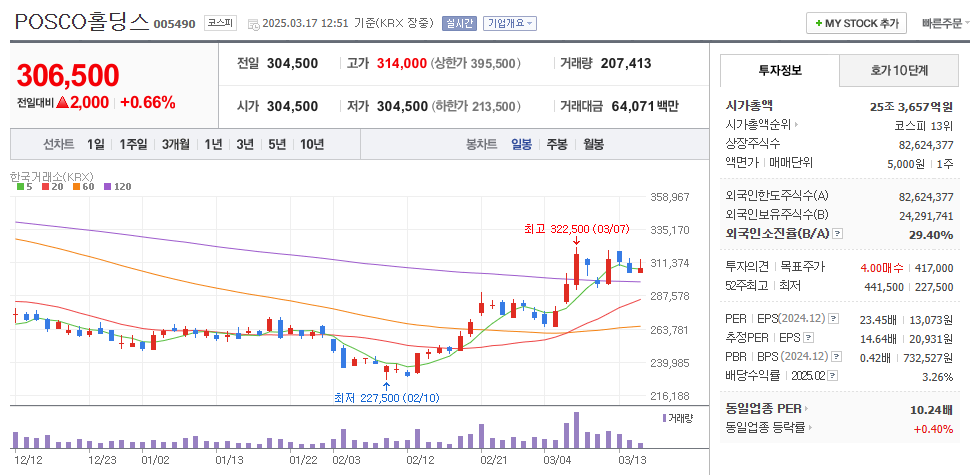Click the 거래량 207,413 value
Screen dimensions: 974x475
626,63
